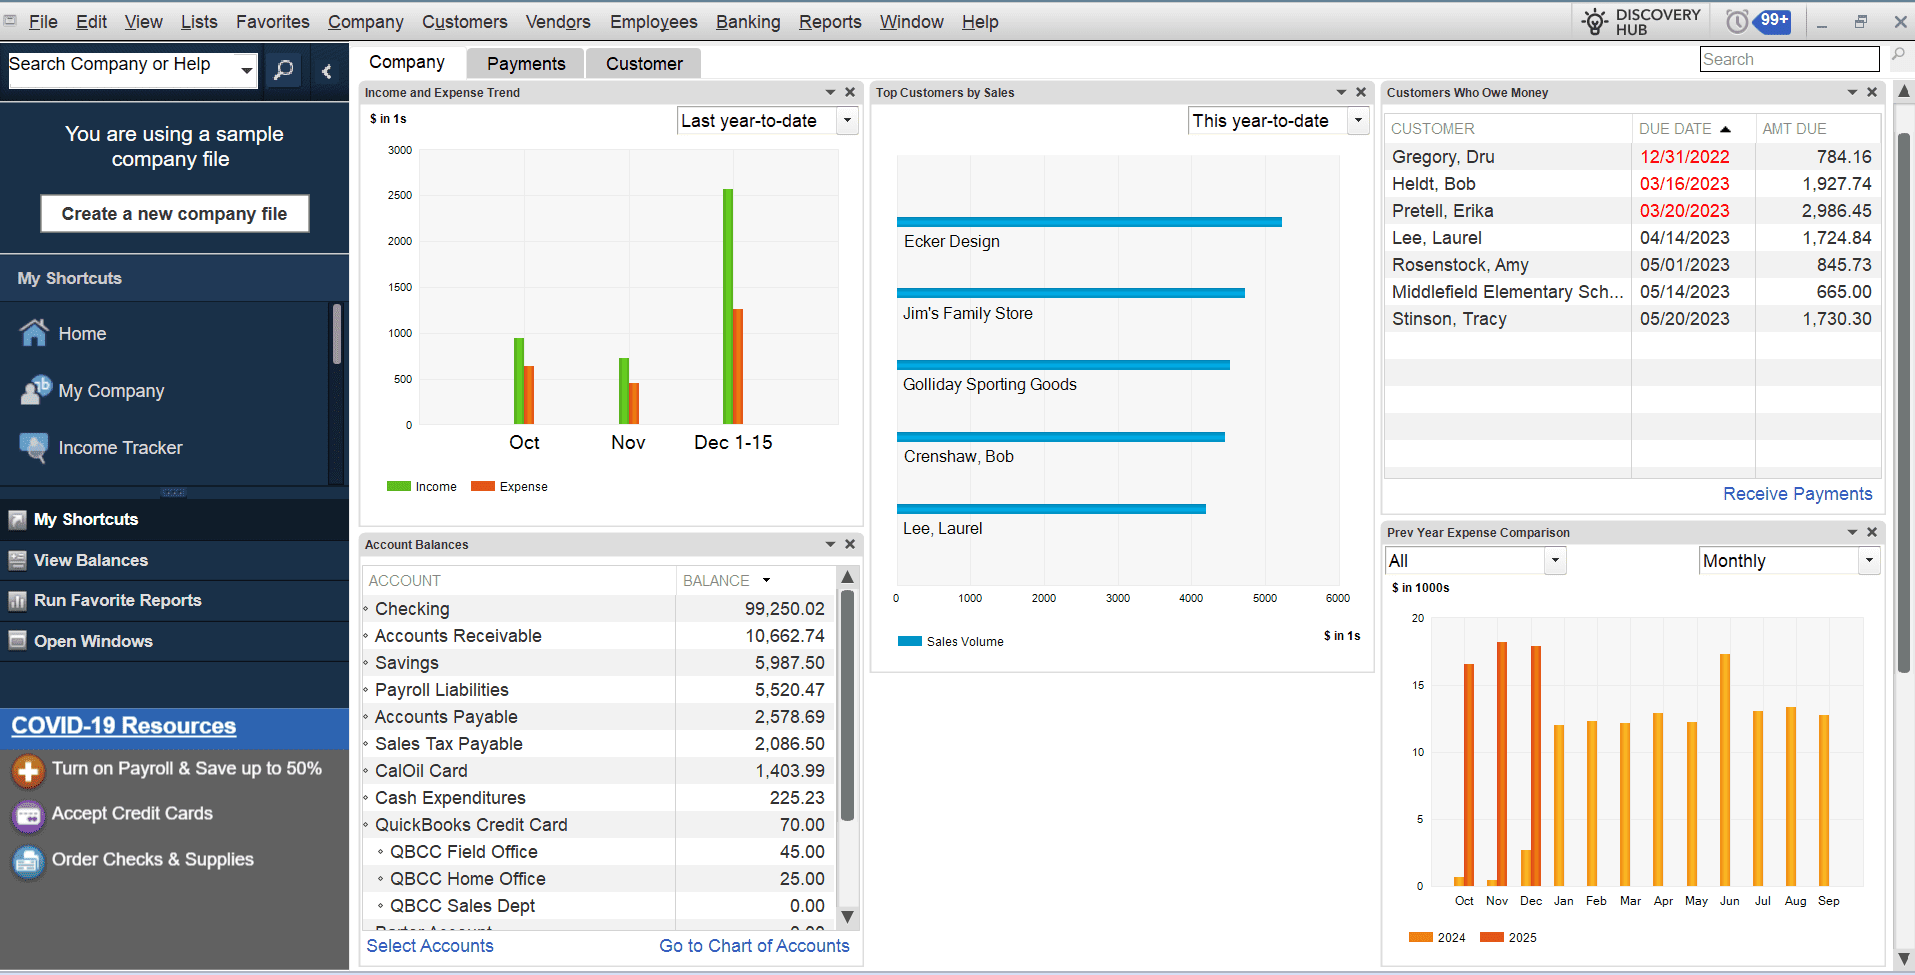This screenshot has height=975, width=1915.
Task: Click Turn on Payroll plus icon
Action: [28, 770]
